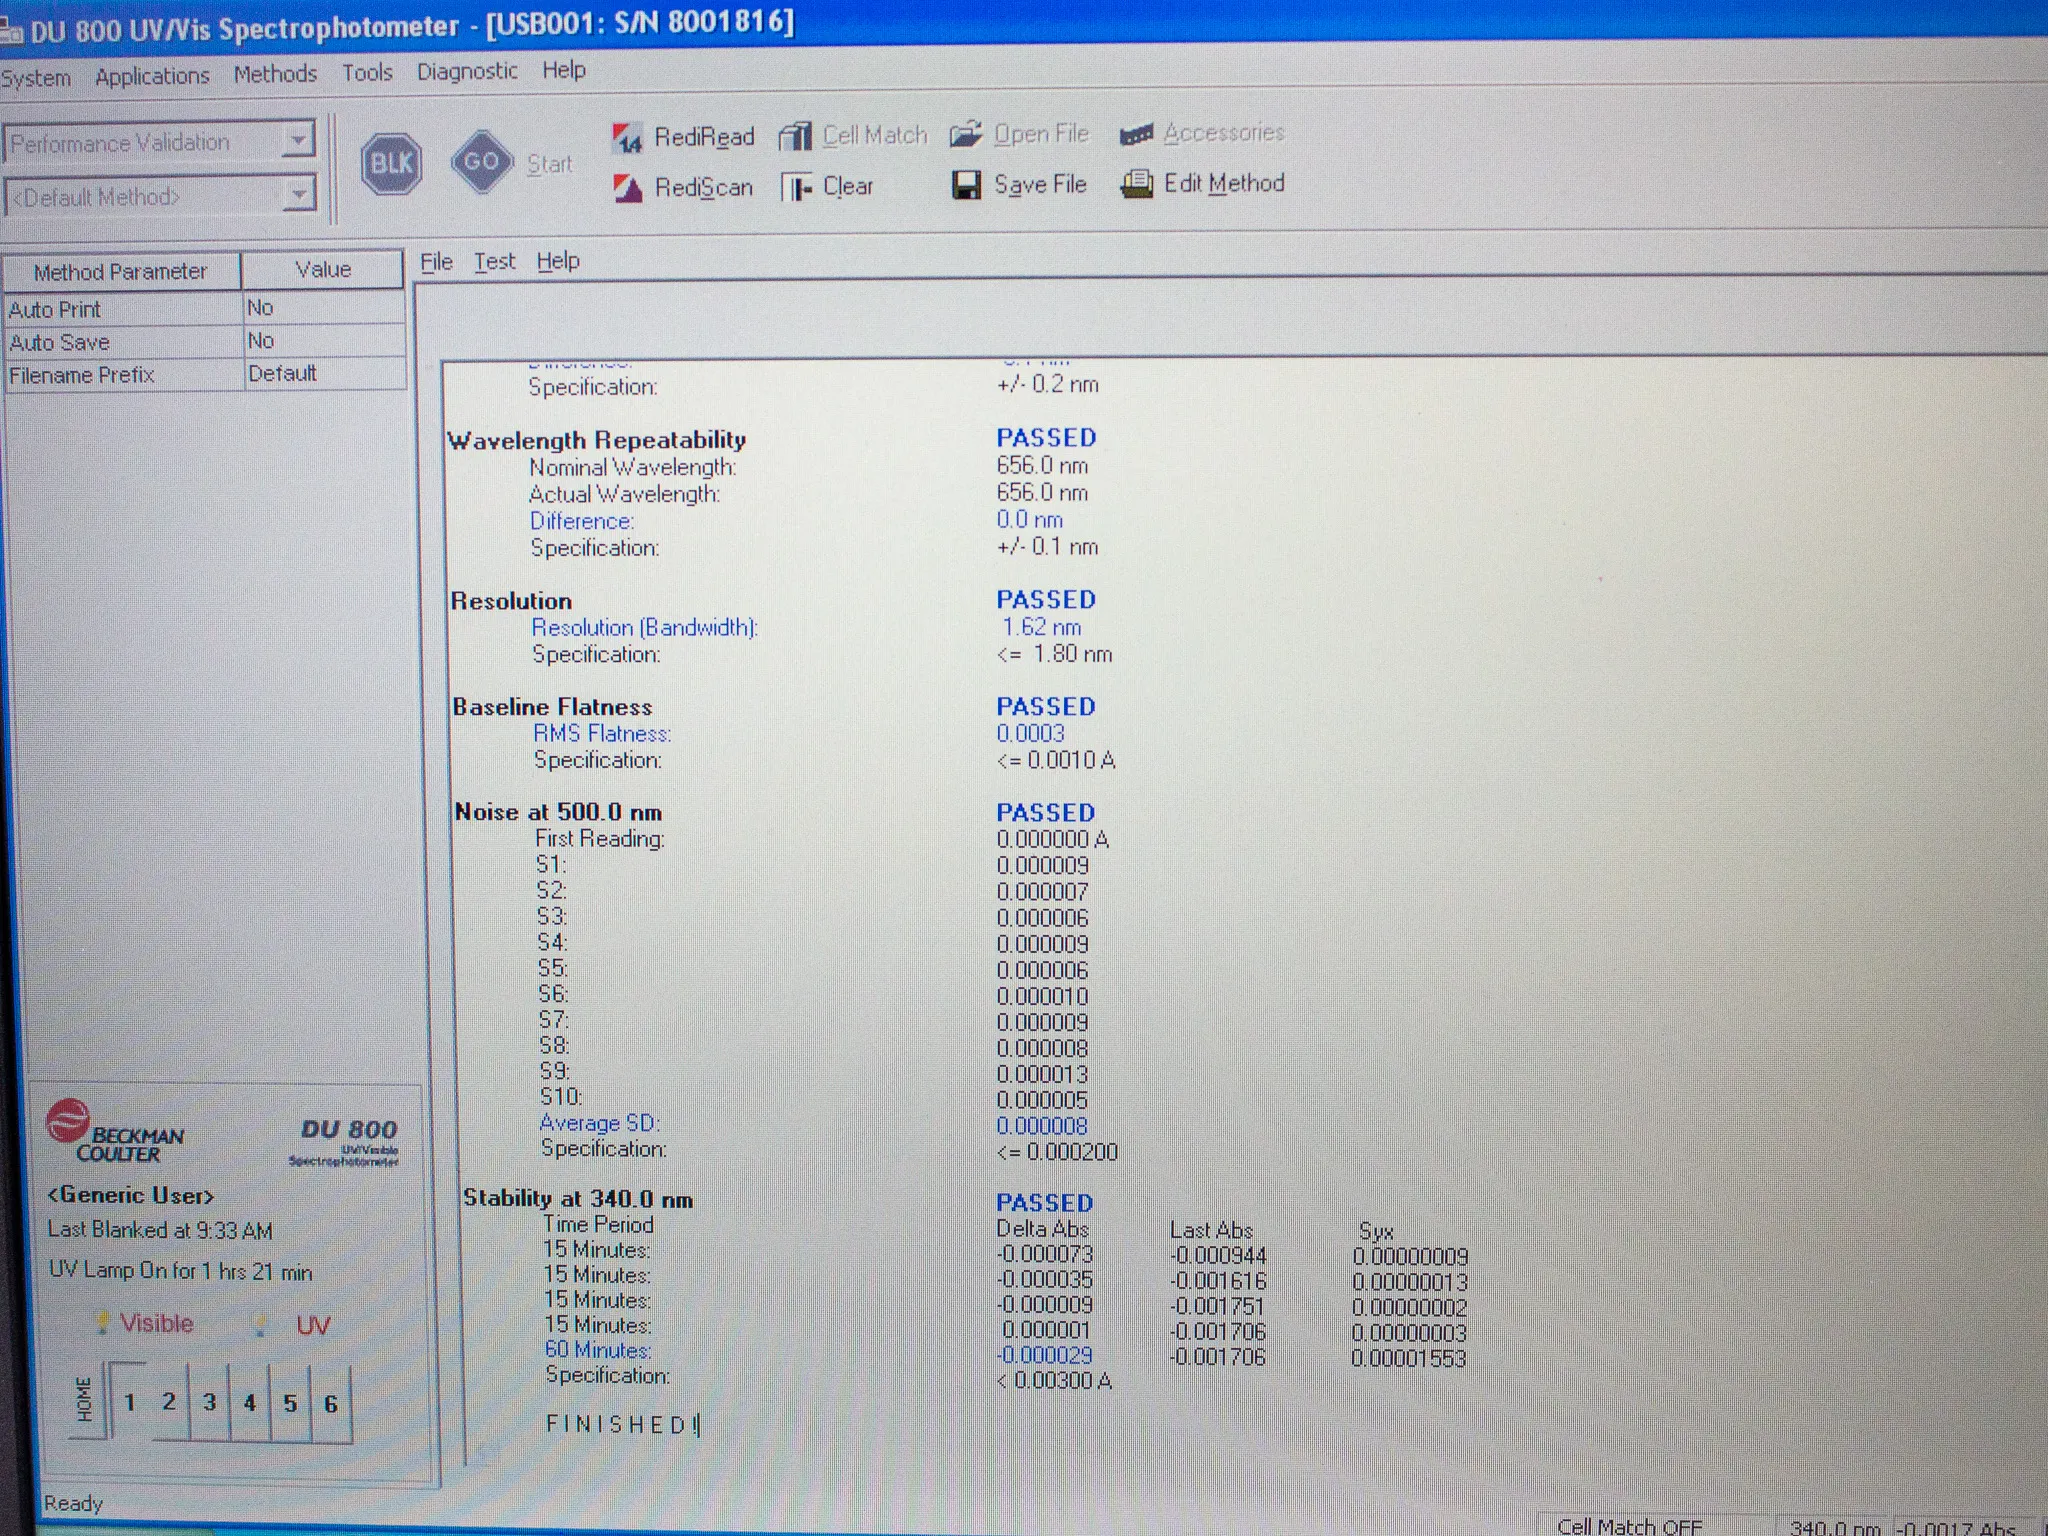Screen dimensions: 2048x1536
Task: Click the Cell Match OFF status
Action: [x=1629, y=1525]
